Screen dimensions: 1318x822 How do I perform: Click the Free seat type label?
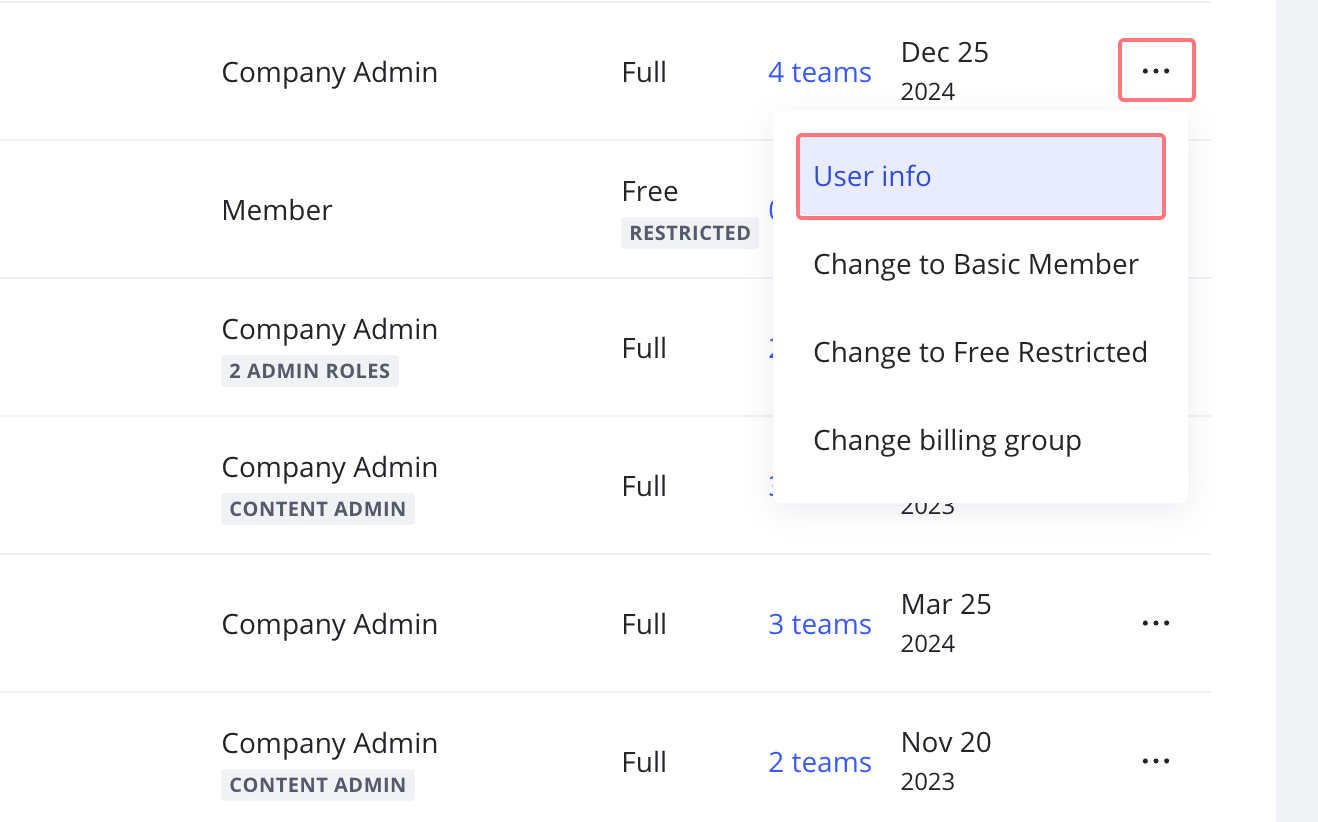650,191
